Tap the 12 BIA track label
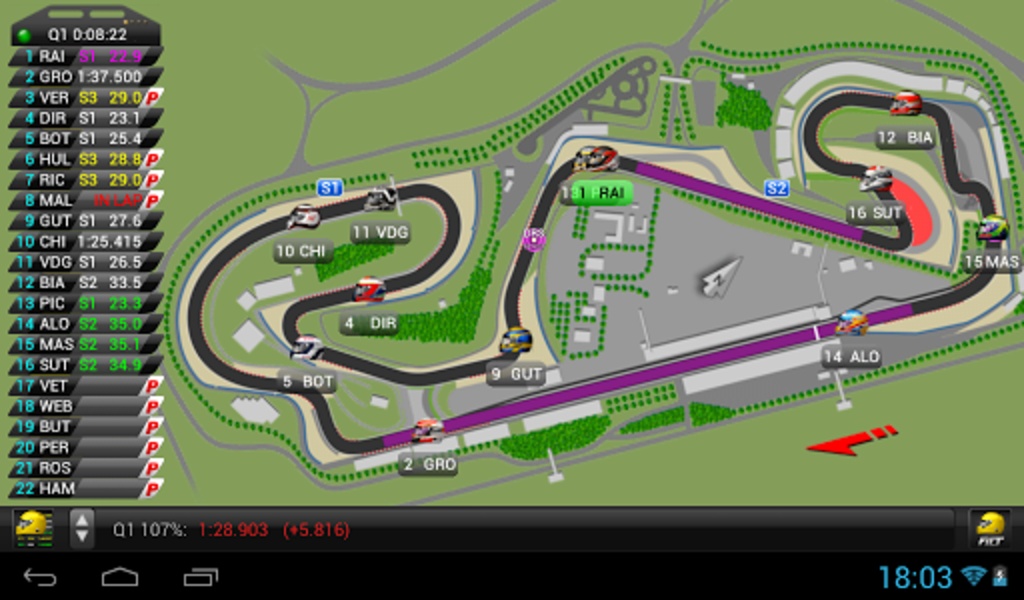The width and height of the screenshot is (1024, 600). (x=905, y=138)
